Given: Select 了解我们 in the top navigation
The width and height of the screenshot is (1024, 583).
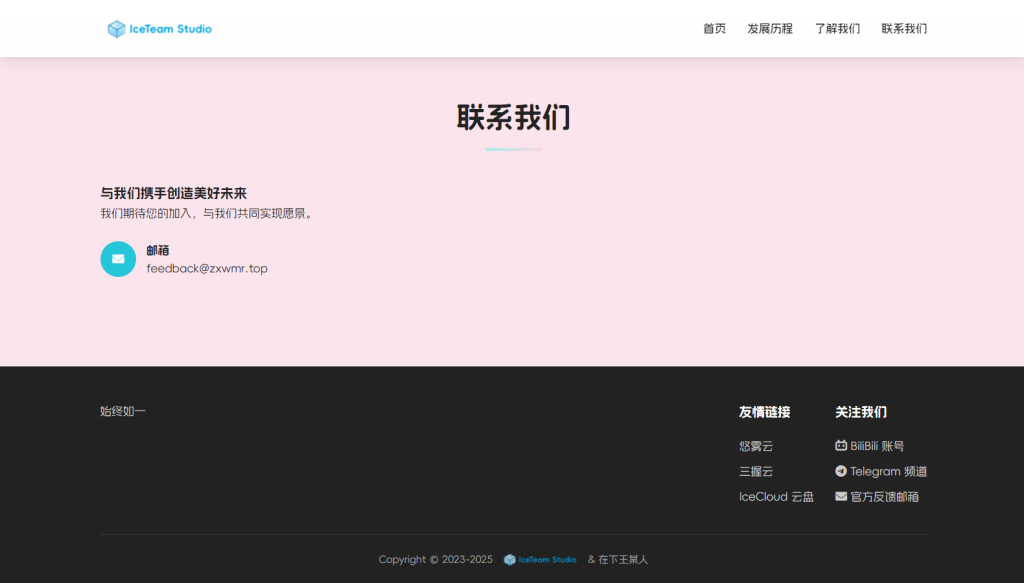Looking at the screenshot, I should tap(837, 29).
